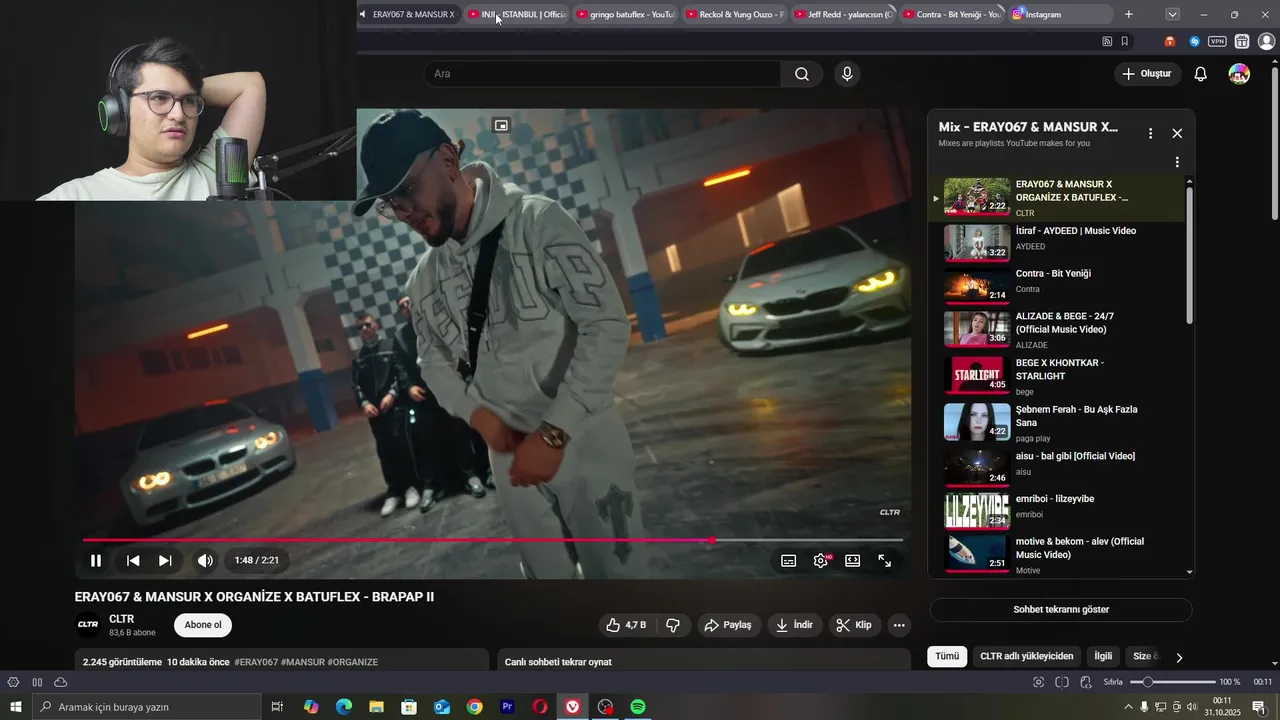
Task: Open the RSS feed icon in address bar
Action: pos(1107,42)
